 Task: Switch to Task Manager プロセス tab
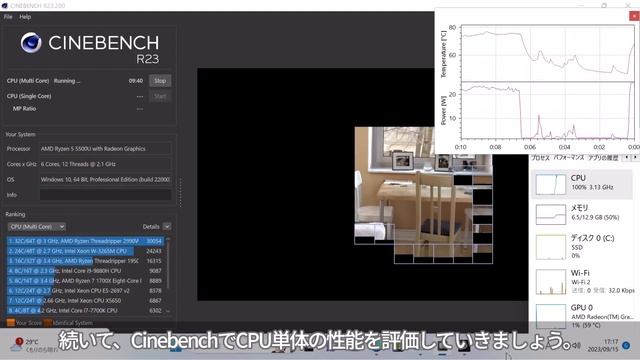click(x=540, y=158)
